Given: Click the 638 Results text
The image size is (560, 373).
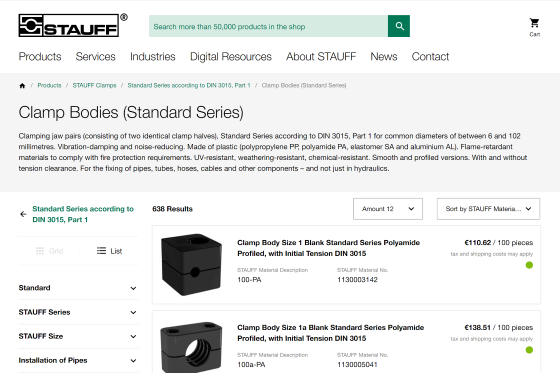Looking at the screenshot, I should coord(172,209).
